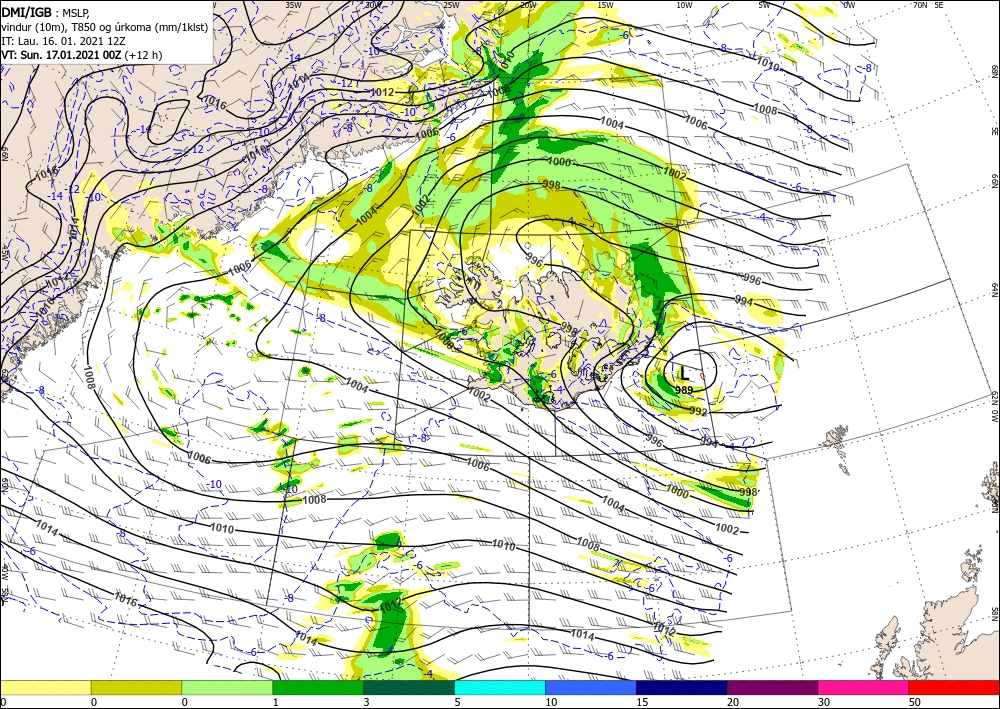The height and width of the screenshot is (709, 1000).
Task: Click the '5W' longitude label at top
Action: [764, 5]
